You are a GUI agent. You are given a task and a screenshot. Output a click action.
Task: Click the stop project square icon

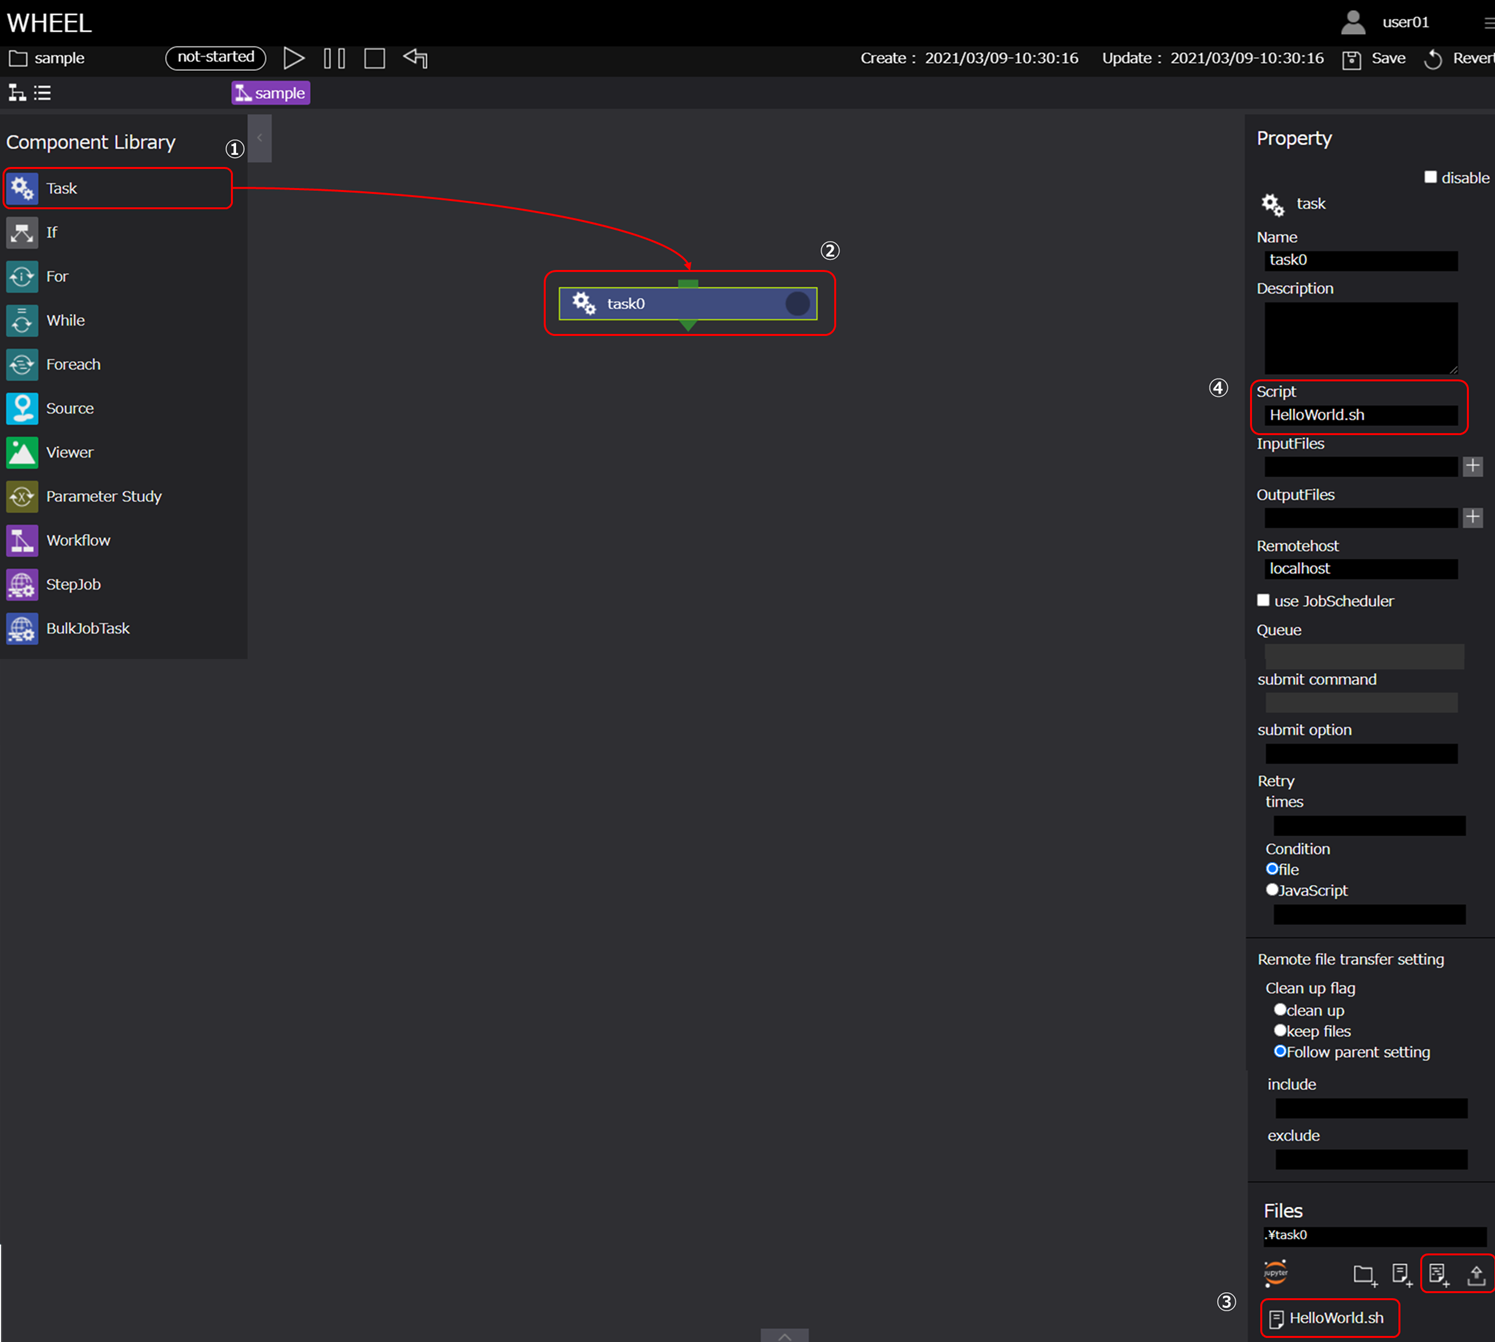374,58
